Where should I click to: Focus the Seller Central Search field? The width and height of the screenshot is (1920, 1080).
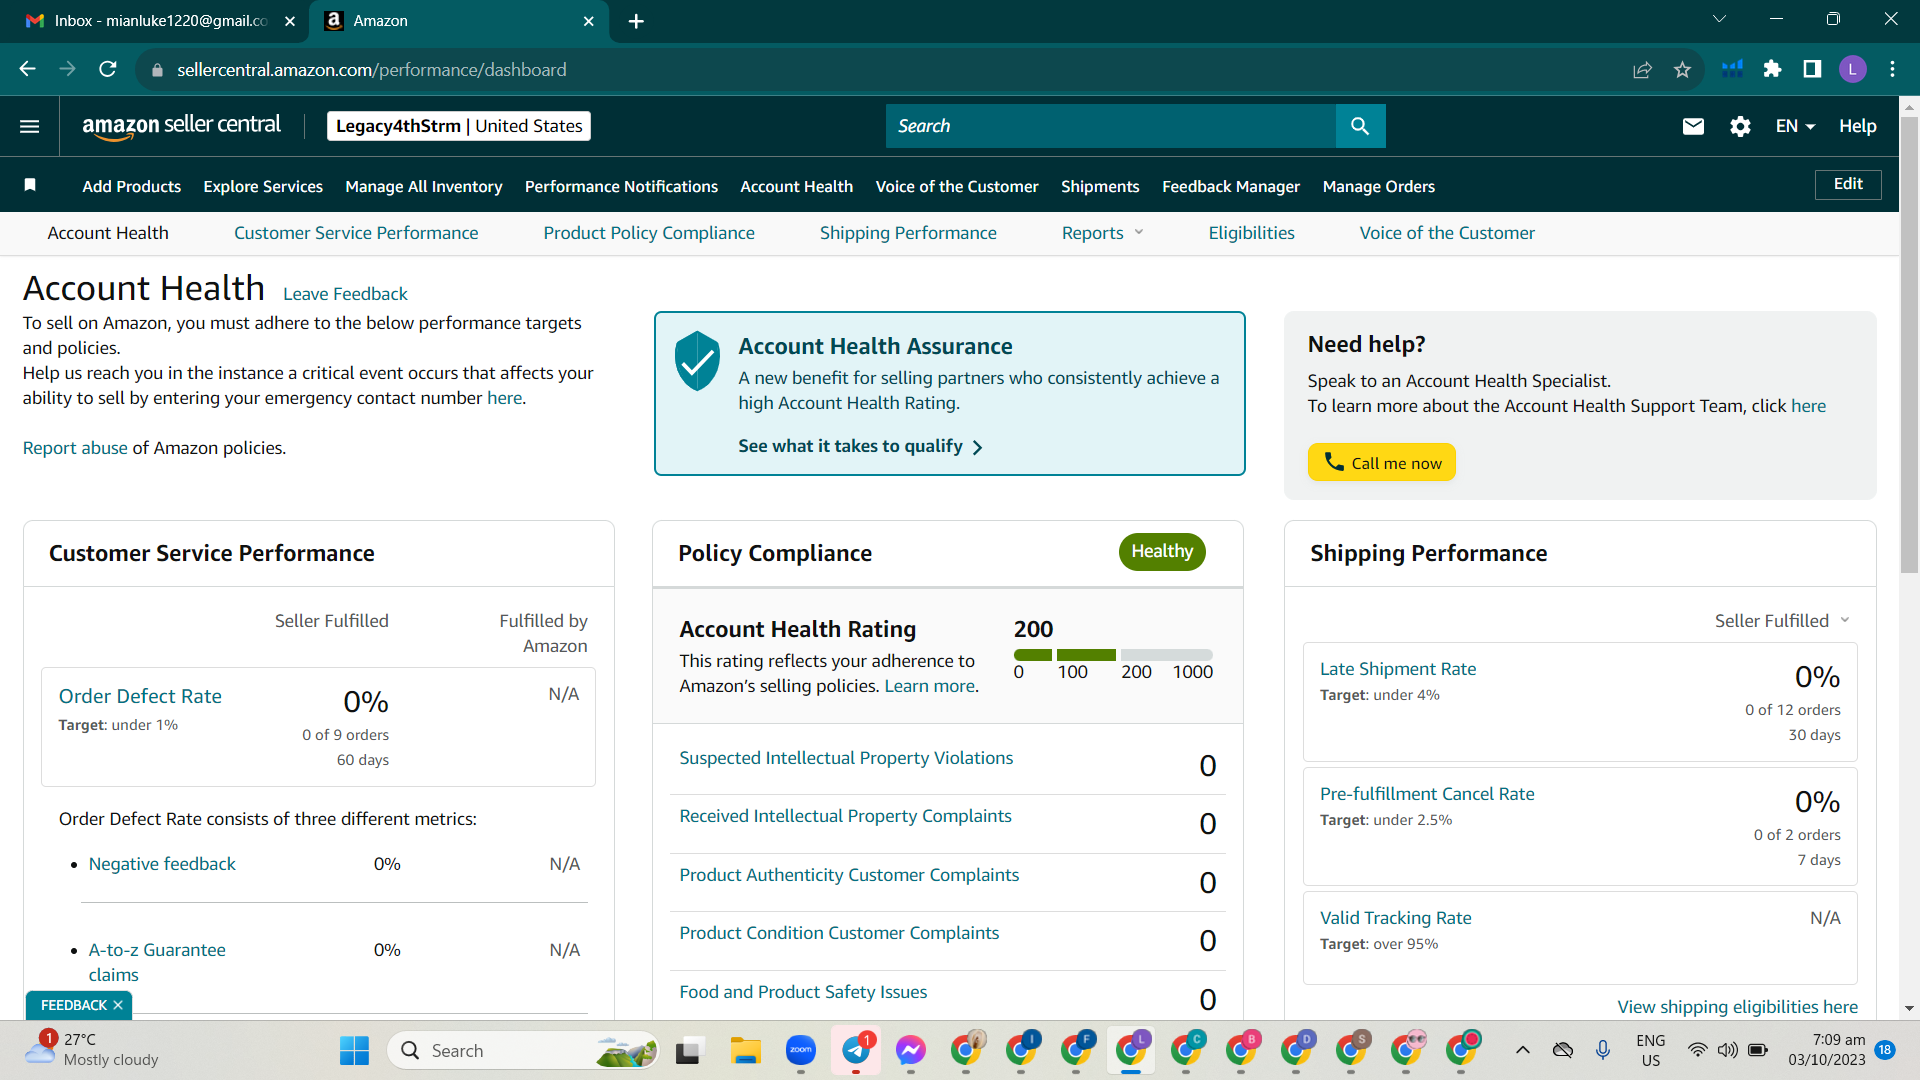click(x=1110, y=126)
